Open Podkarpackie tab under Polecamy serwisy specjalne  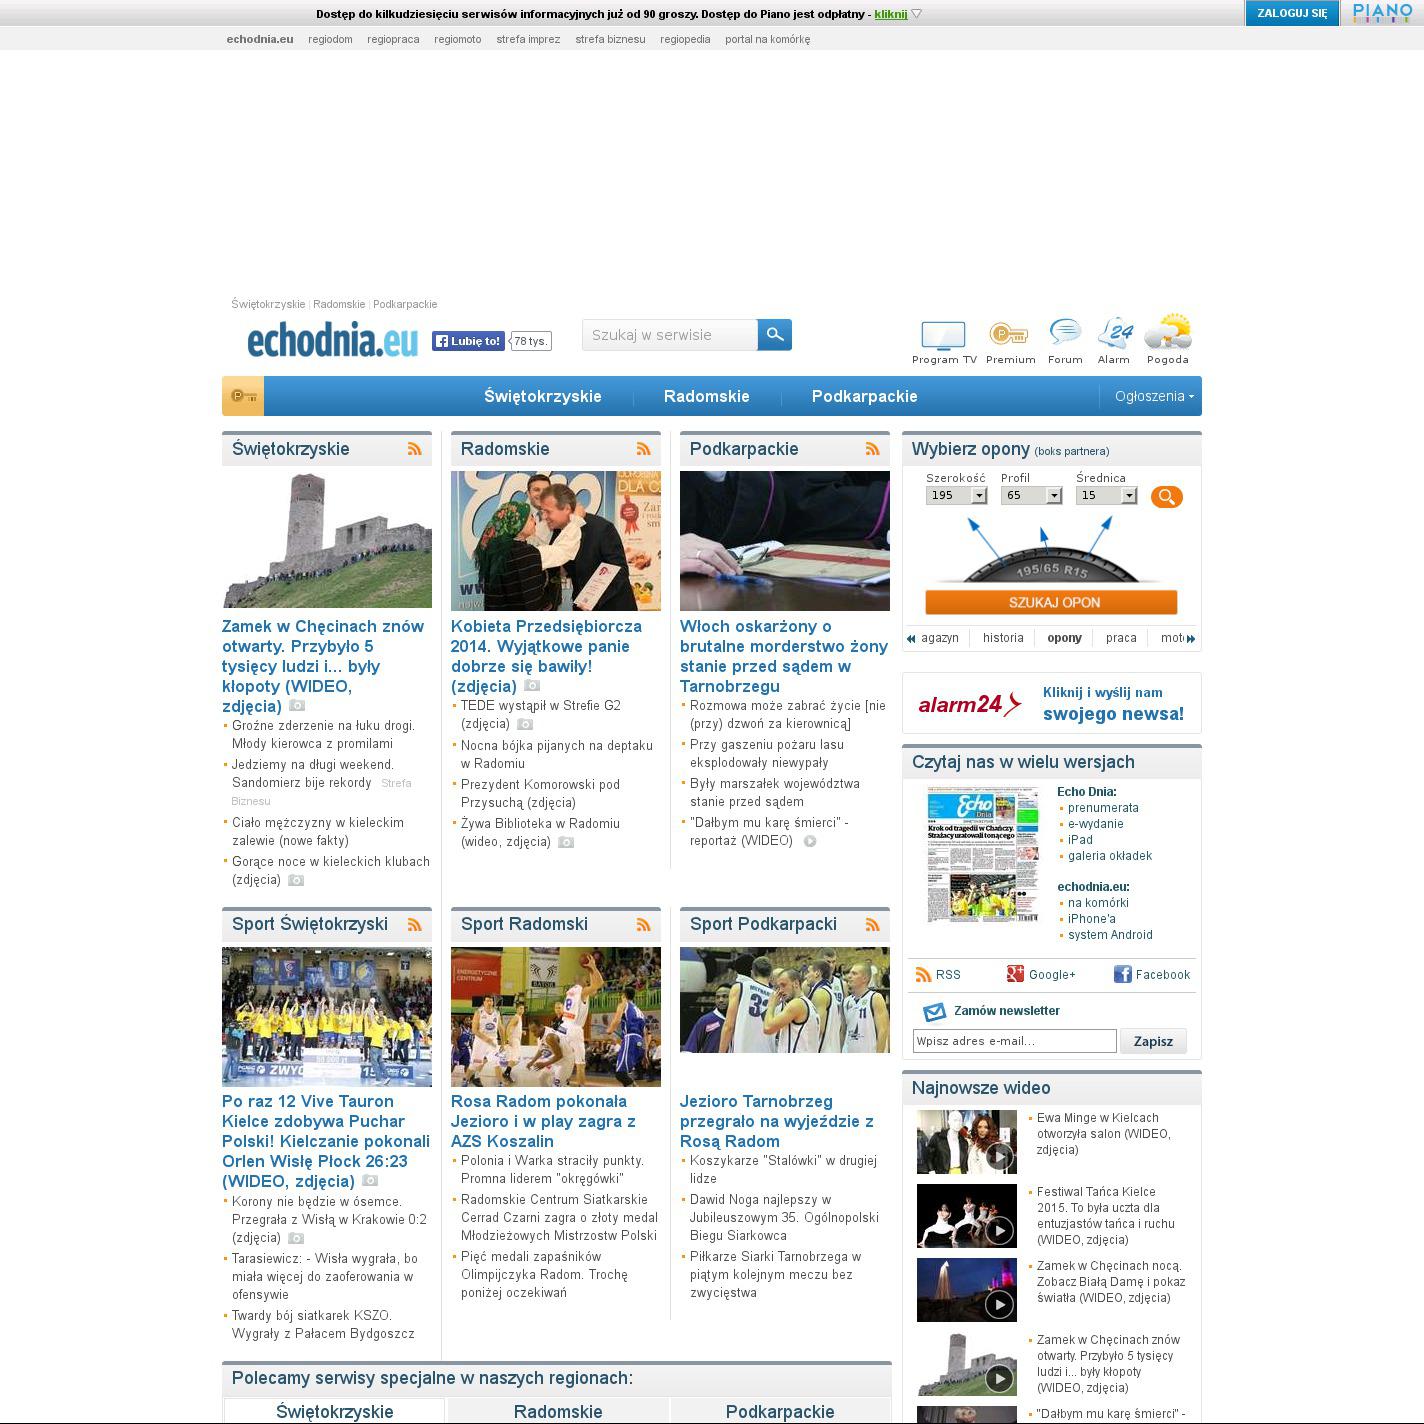780,1411
